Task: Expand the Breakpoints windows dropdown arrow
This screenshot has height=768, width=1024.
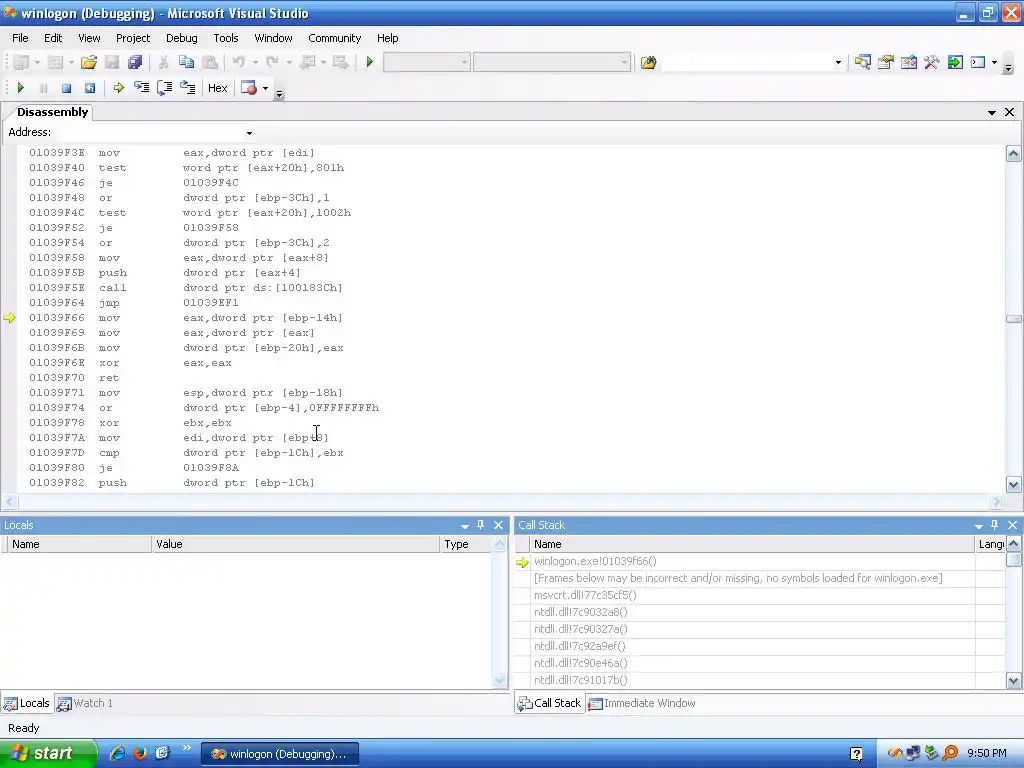Action: tap(265, 88)
